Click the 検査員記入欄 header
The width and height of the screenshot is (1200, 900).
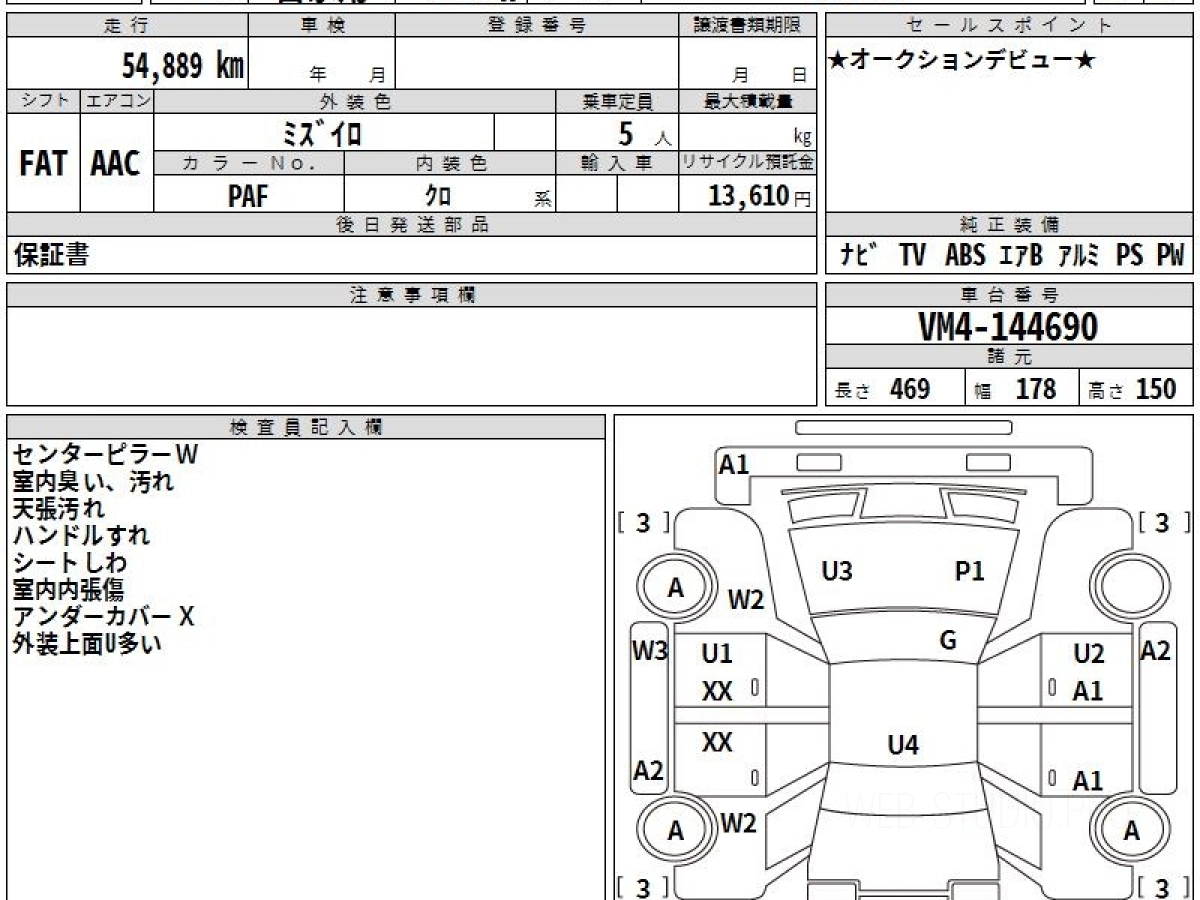306,427
